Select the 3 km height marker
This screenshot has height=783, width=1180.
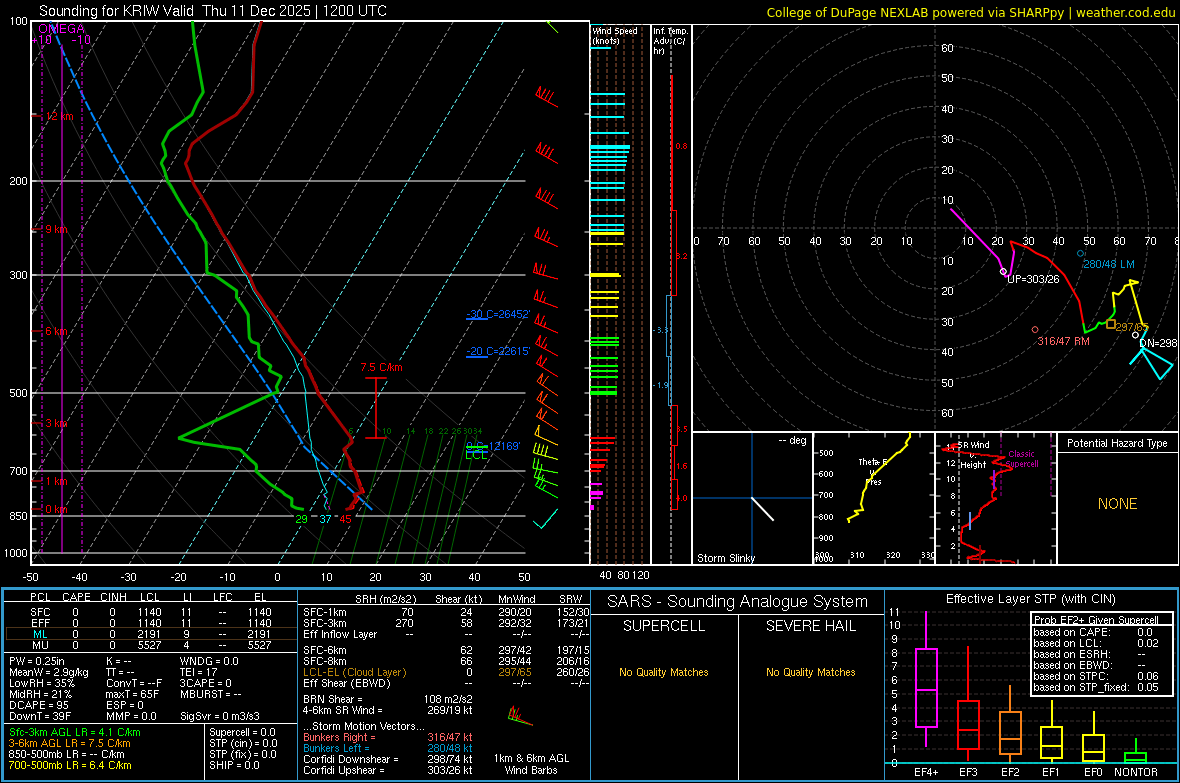tap(56, 423)
